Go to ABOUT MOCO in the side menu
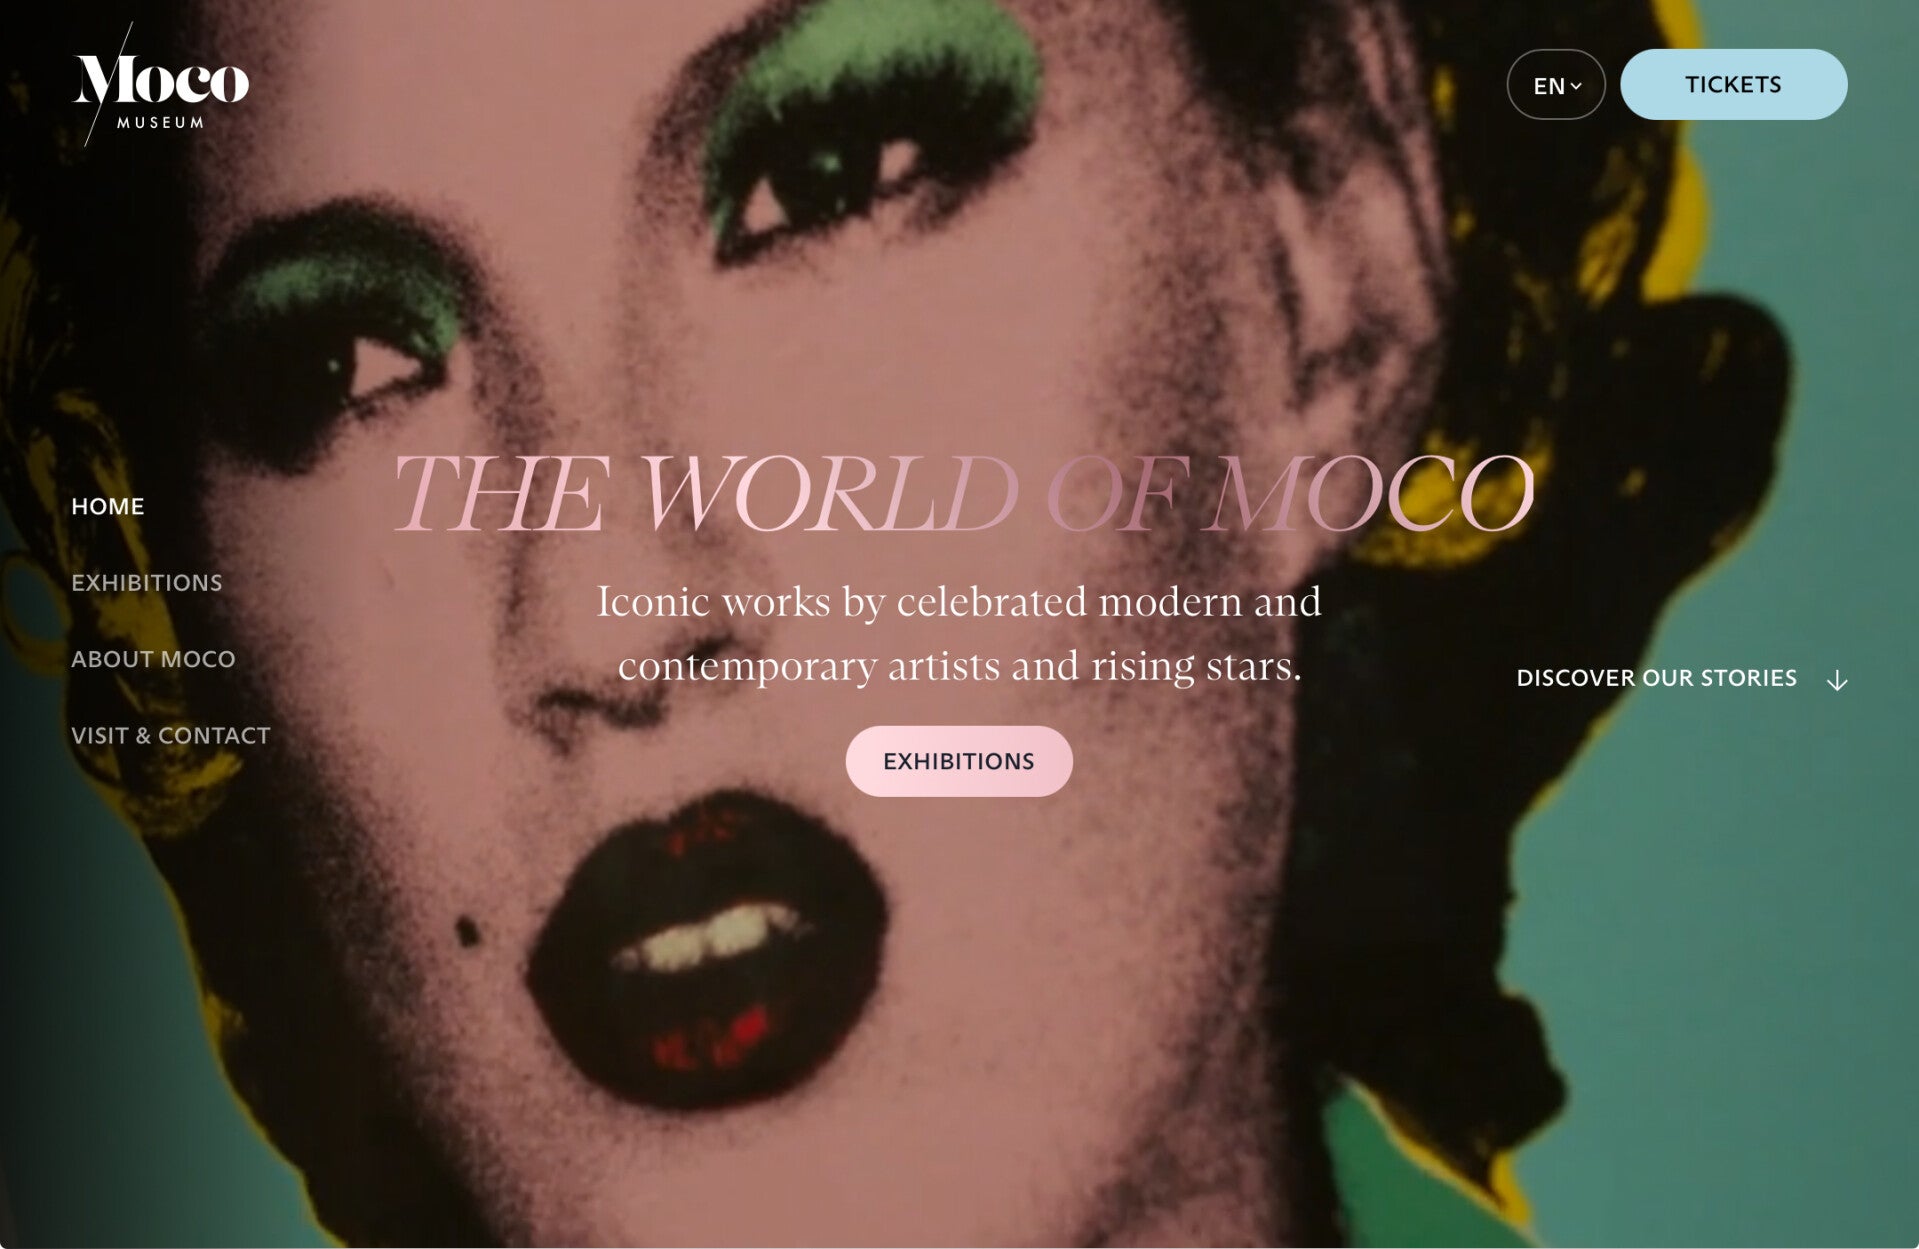 [x=153, y=659]
